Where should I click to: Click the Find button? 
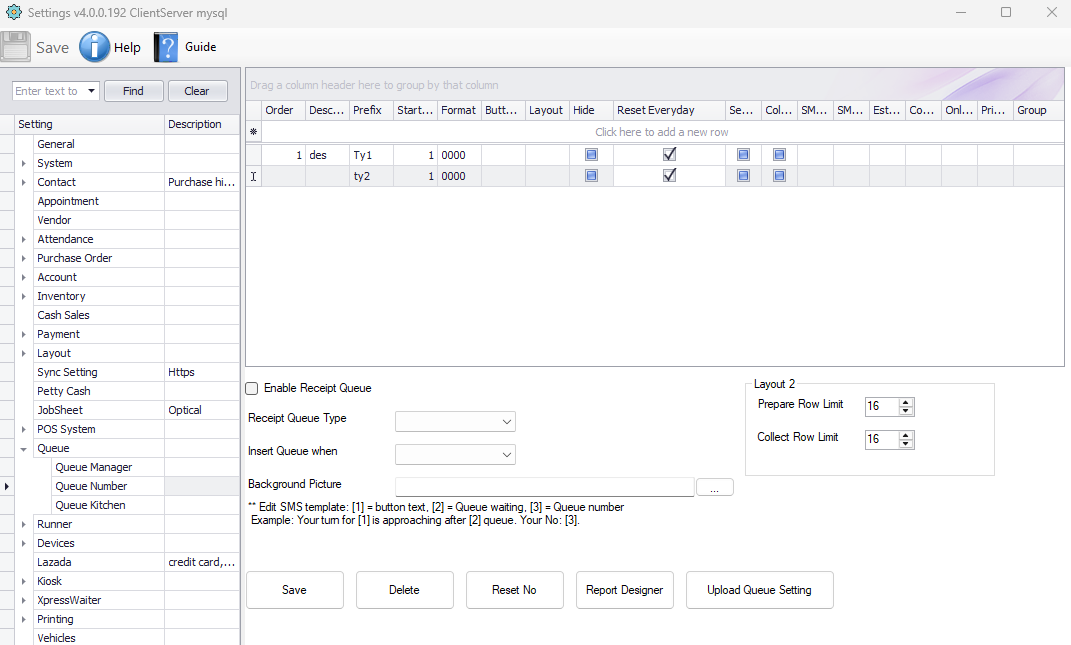pos(134,91)
